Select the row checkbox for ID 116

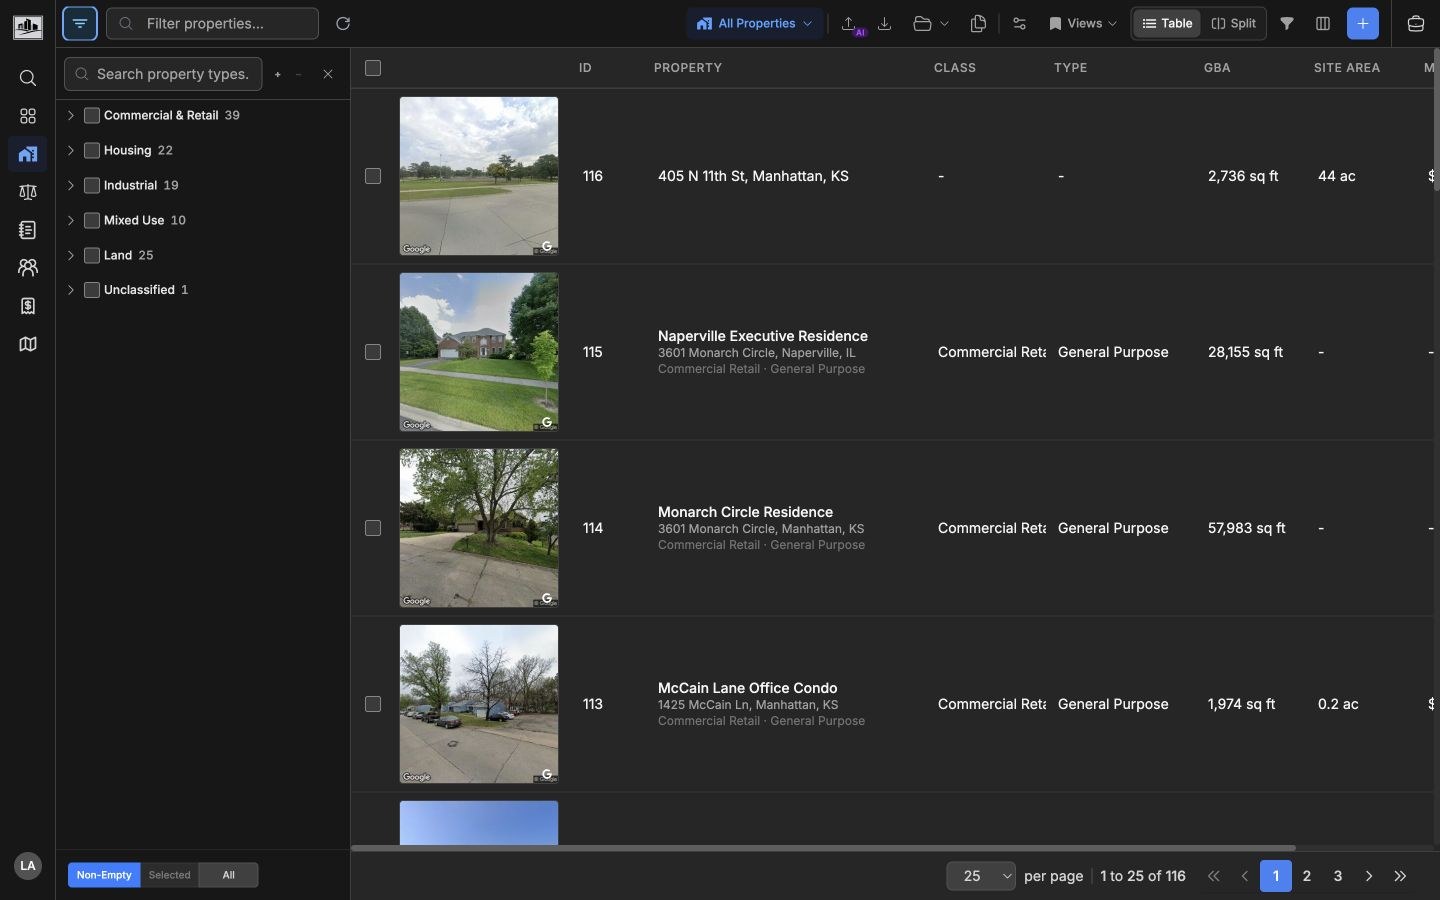[x=373, y=176]
